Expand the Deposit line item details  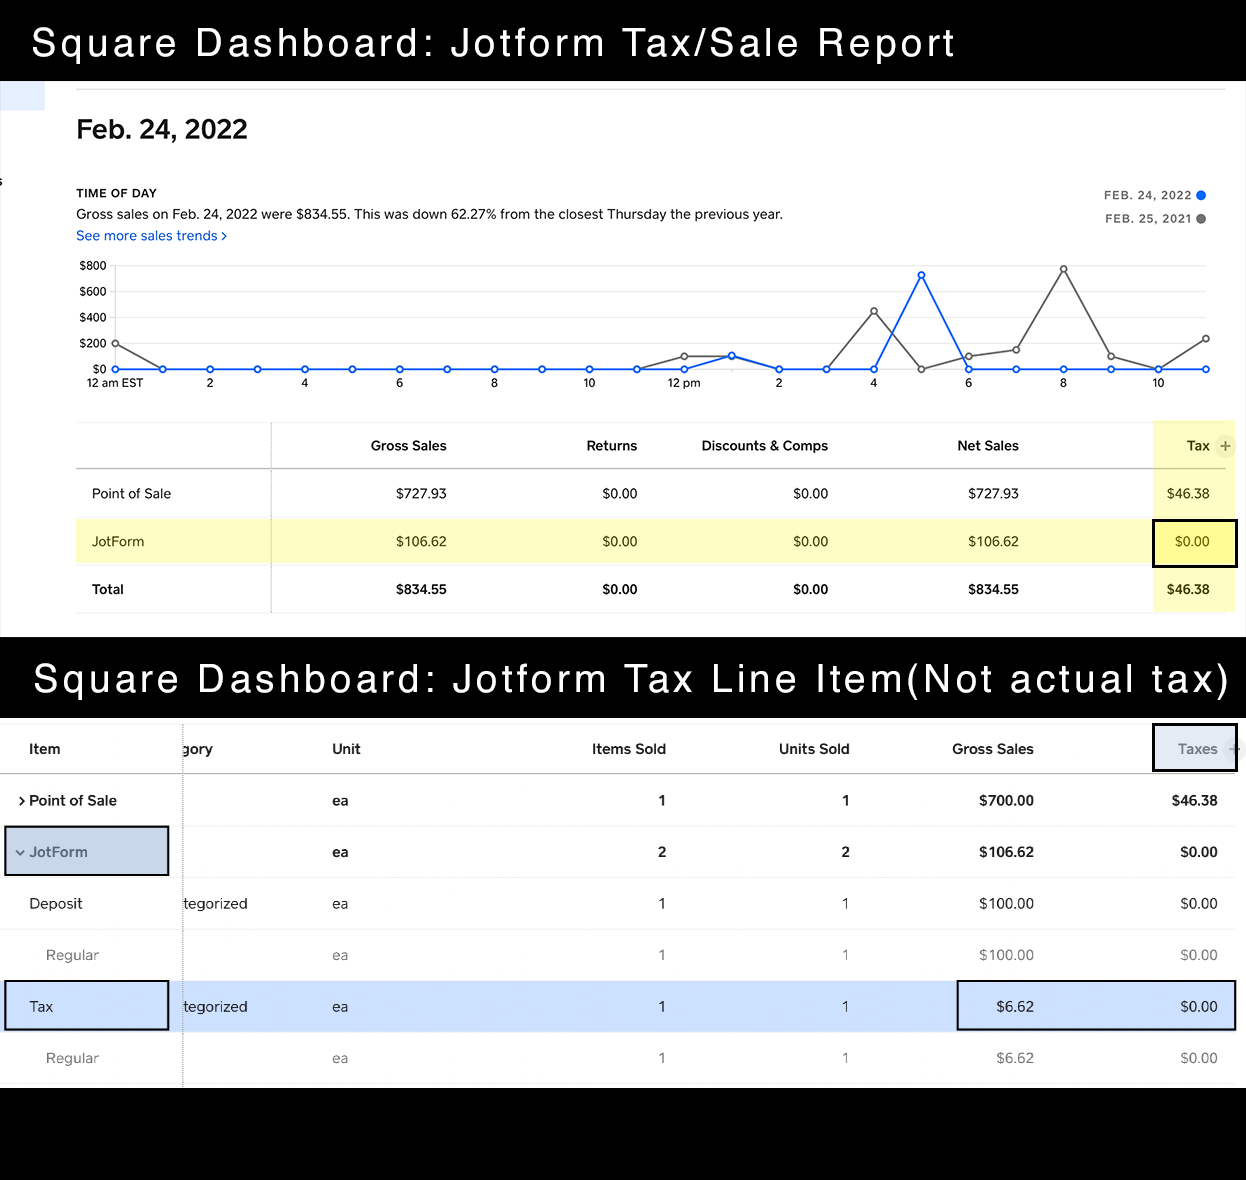click(55, 903)
